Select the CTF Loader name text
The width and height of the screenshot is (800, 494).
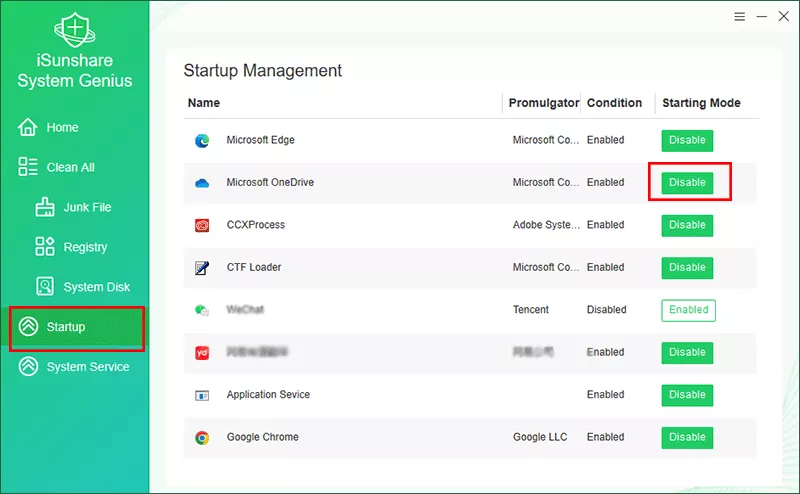[254, 267]
